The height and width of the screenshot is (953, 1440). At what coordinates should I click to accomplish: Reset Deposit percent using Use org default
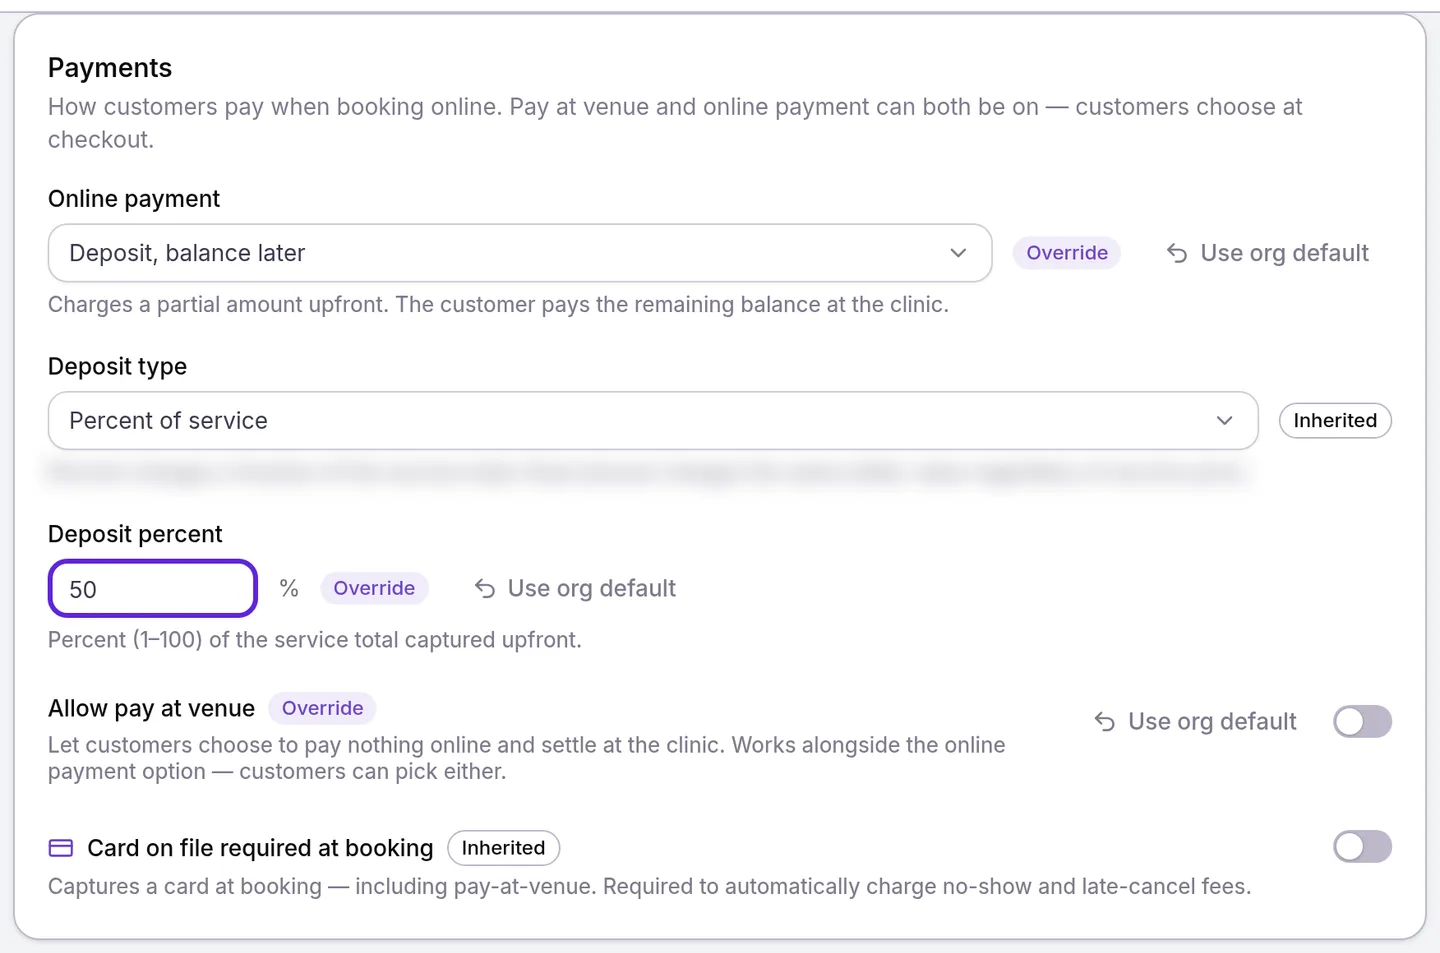(x=575, y=588)
